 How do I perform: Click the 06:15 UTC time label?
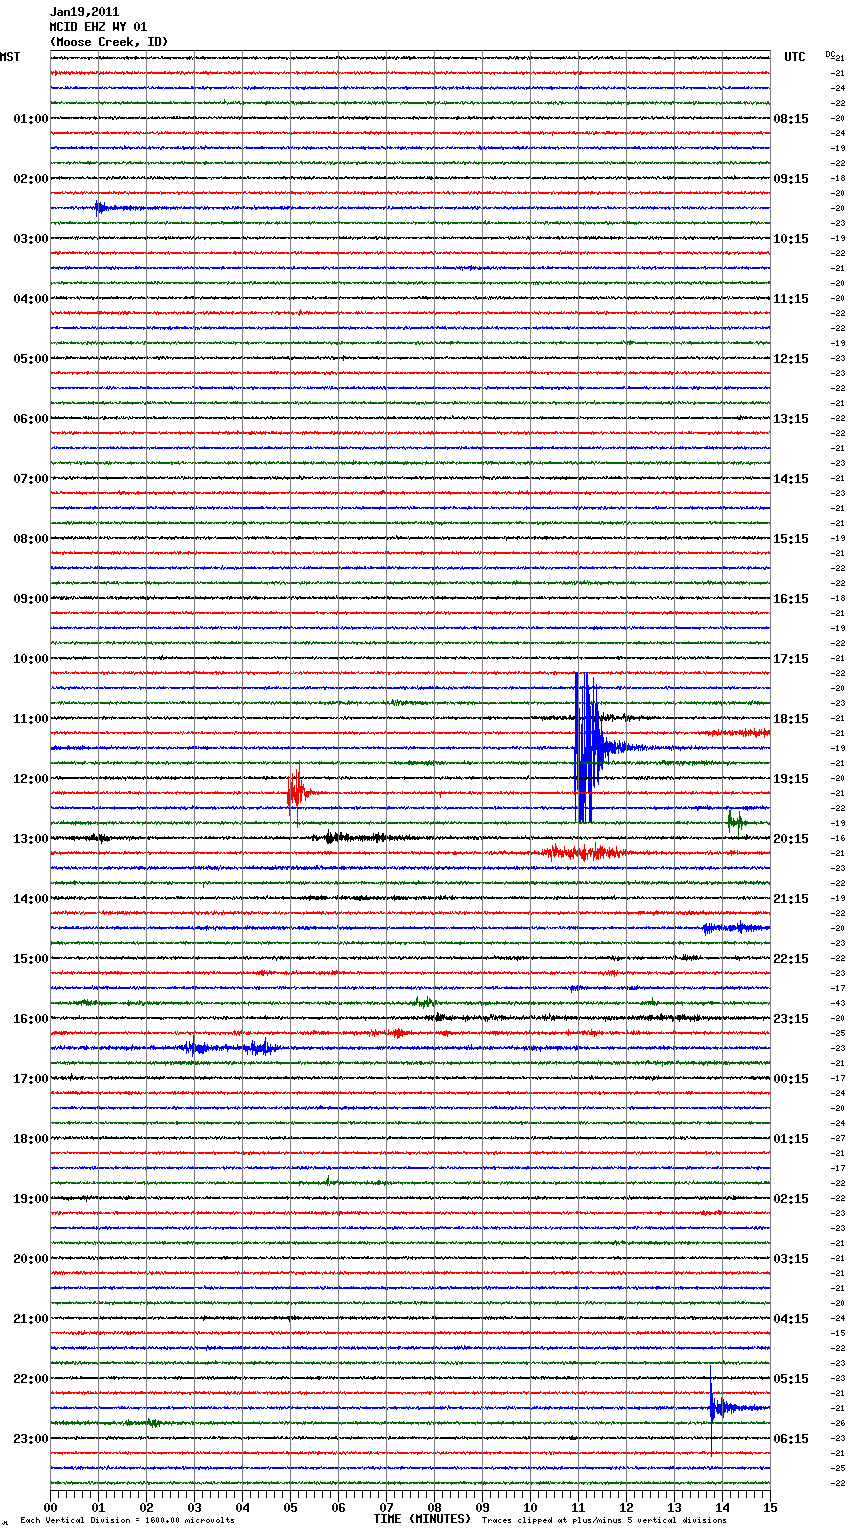(x=791, y=1439)
